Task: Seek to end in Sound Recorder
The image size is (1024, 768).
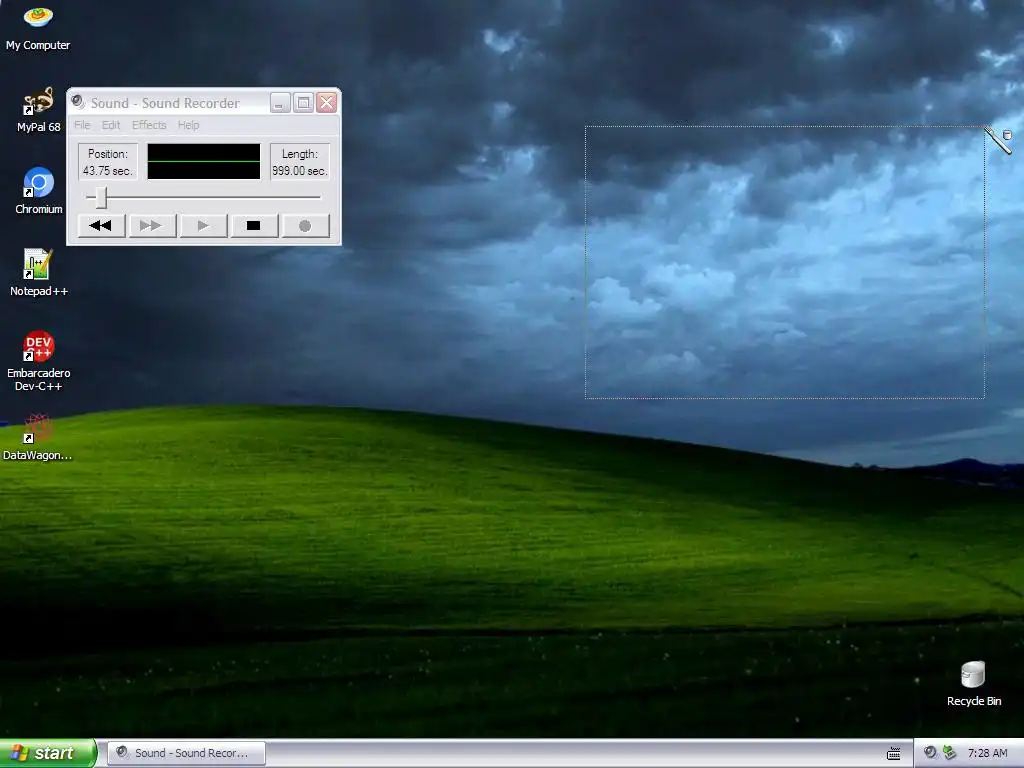Action: point(152,226)
